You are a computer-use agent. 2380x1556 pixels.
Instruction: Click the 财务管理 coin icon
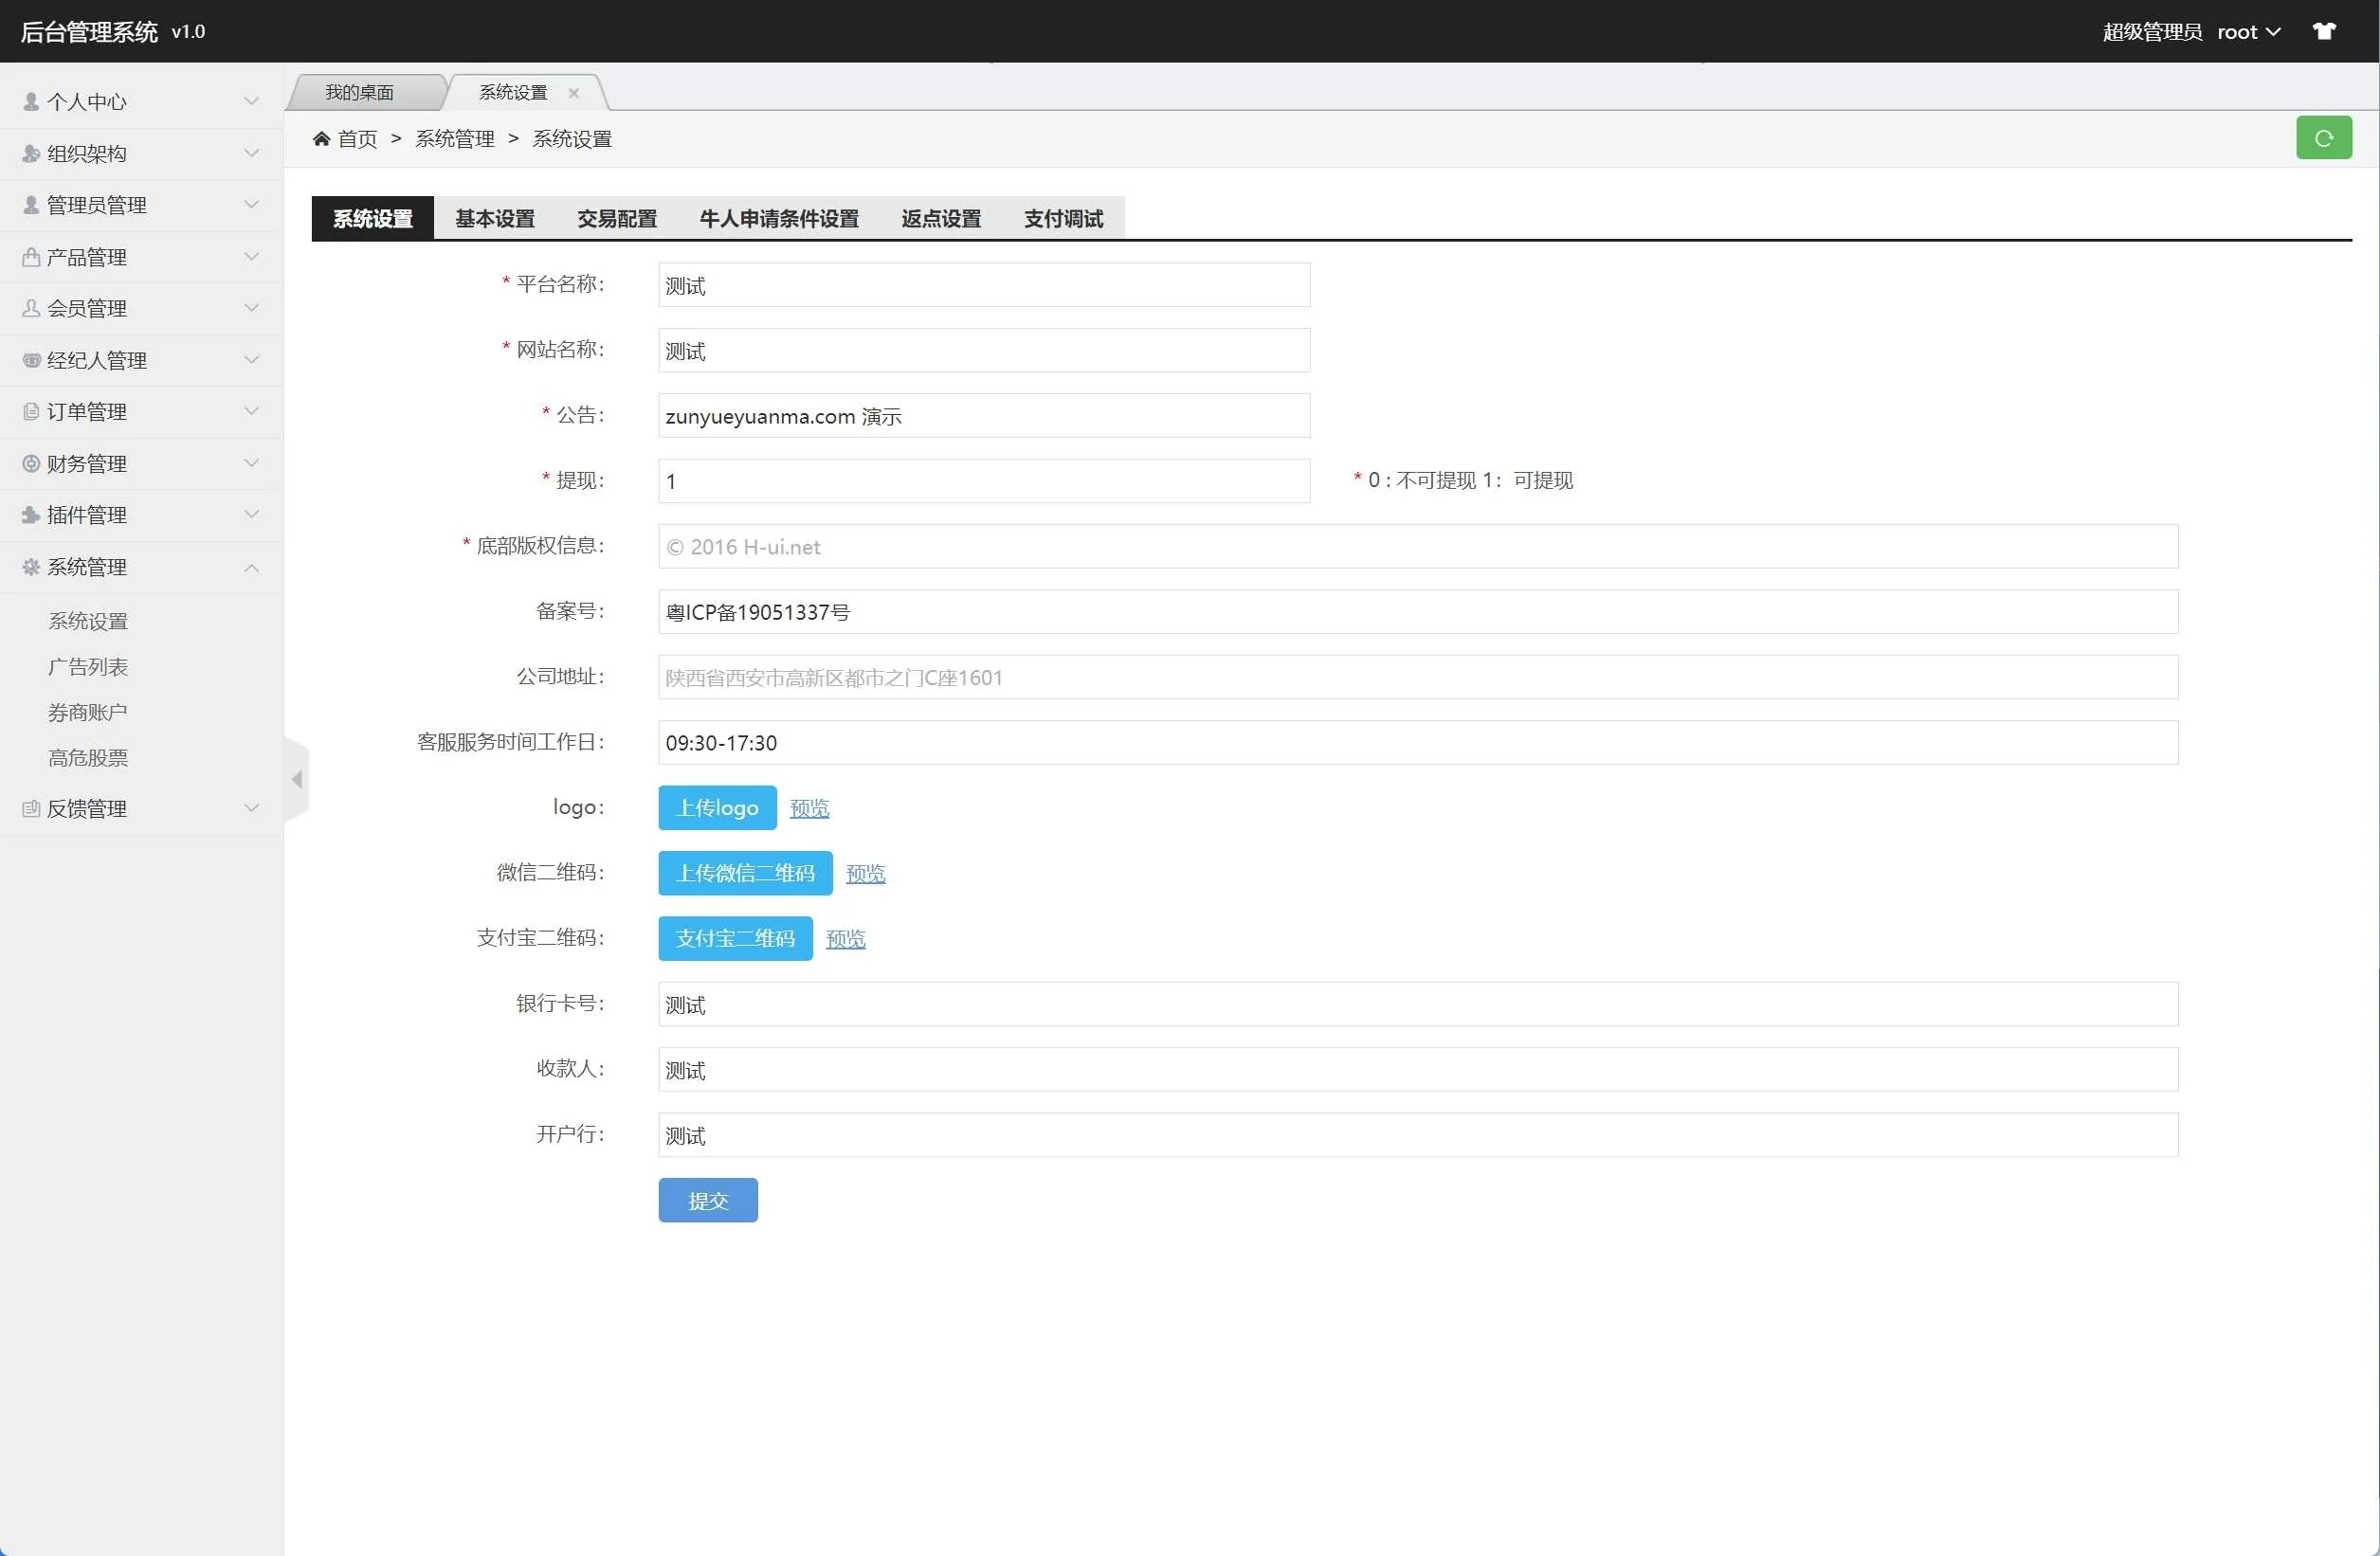click(x=31, y=464)
